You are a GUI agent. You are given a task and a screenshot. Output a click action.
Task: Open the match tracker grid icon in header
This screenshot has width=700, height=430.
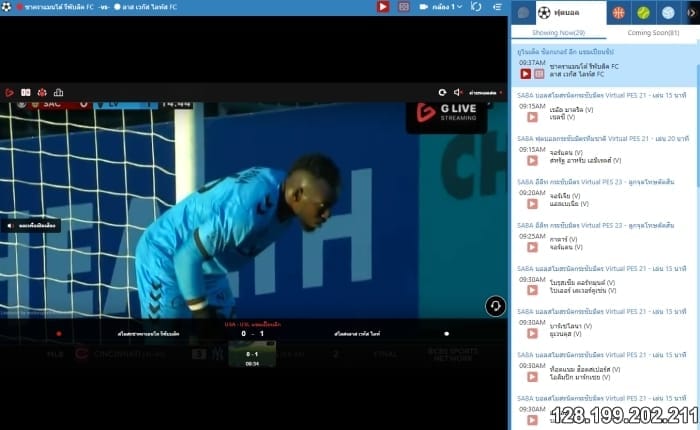coord(404,7)
